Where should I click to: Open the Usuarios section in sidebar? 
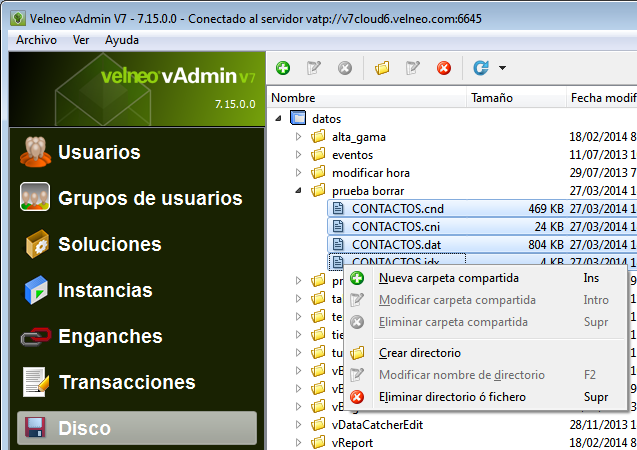(x=137, y=152)
